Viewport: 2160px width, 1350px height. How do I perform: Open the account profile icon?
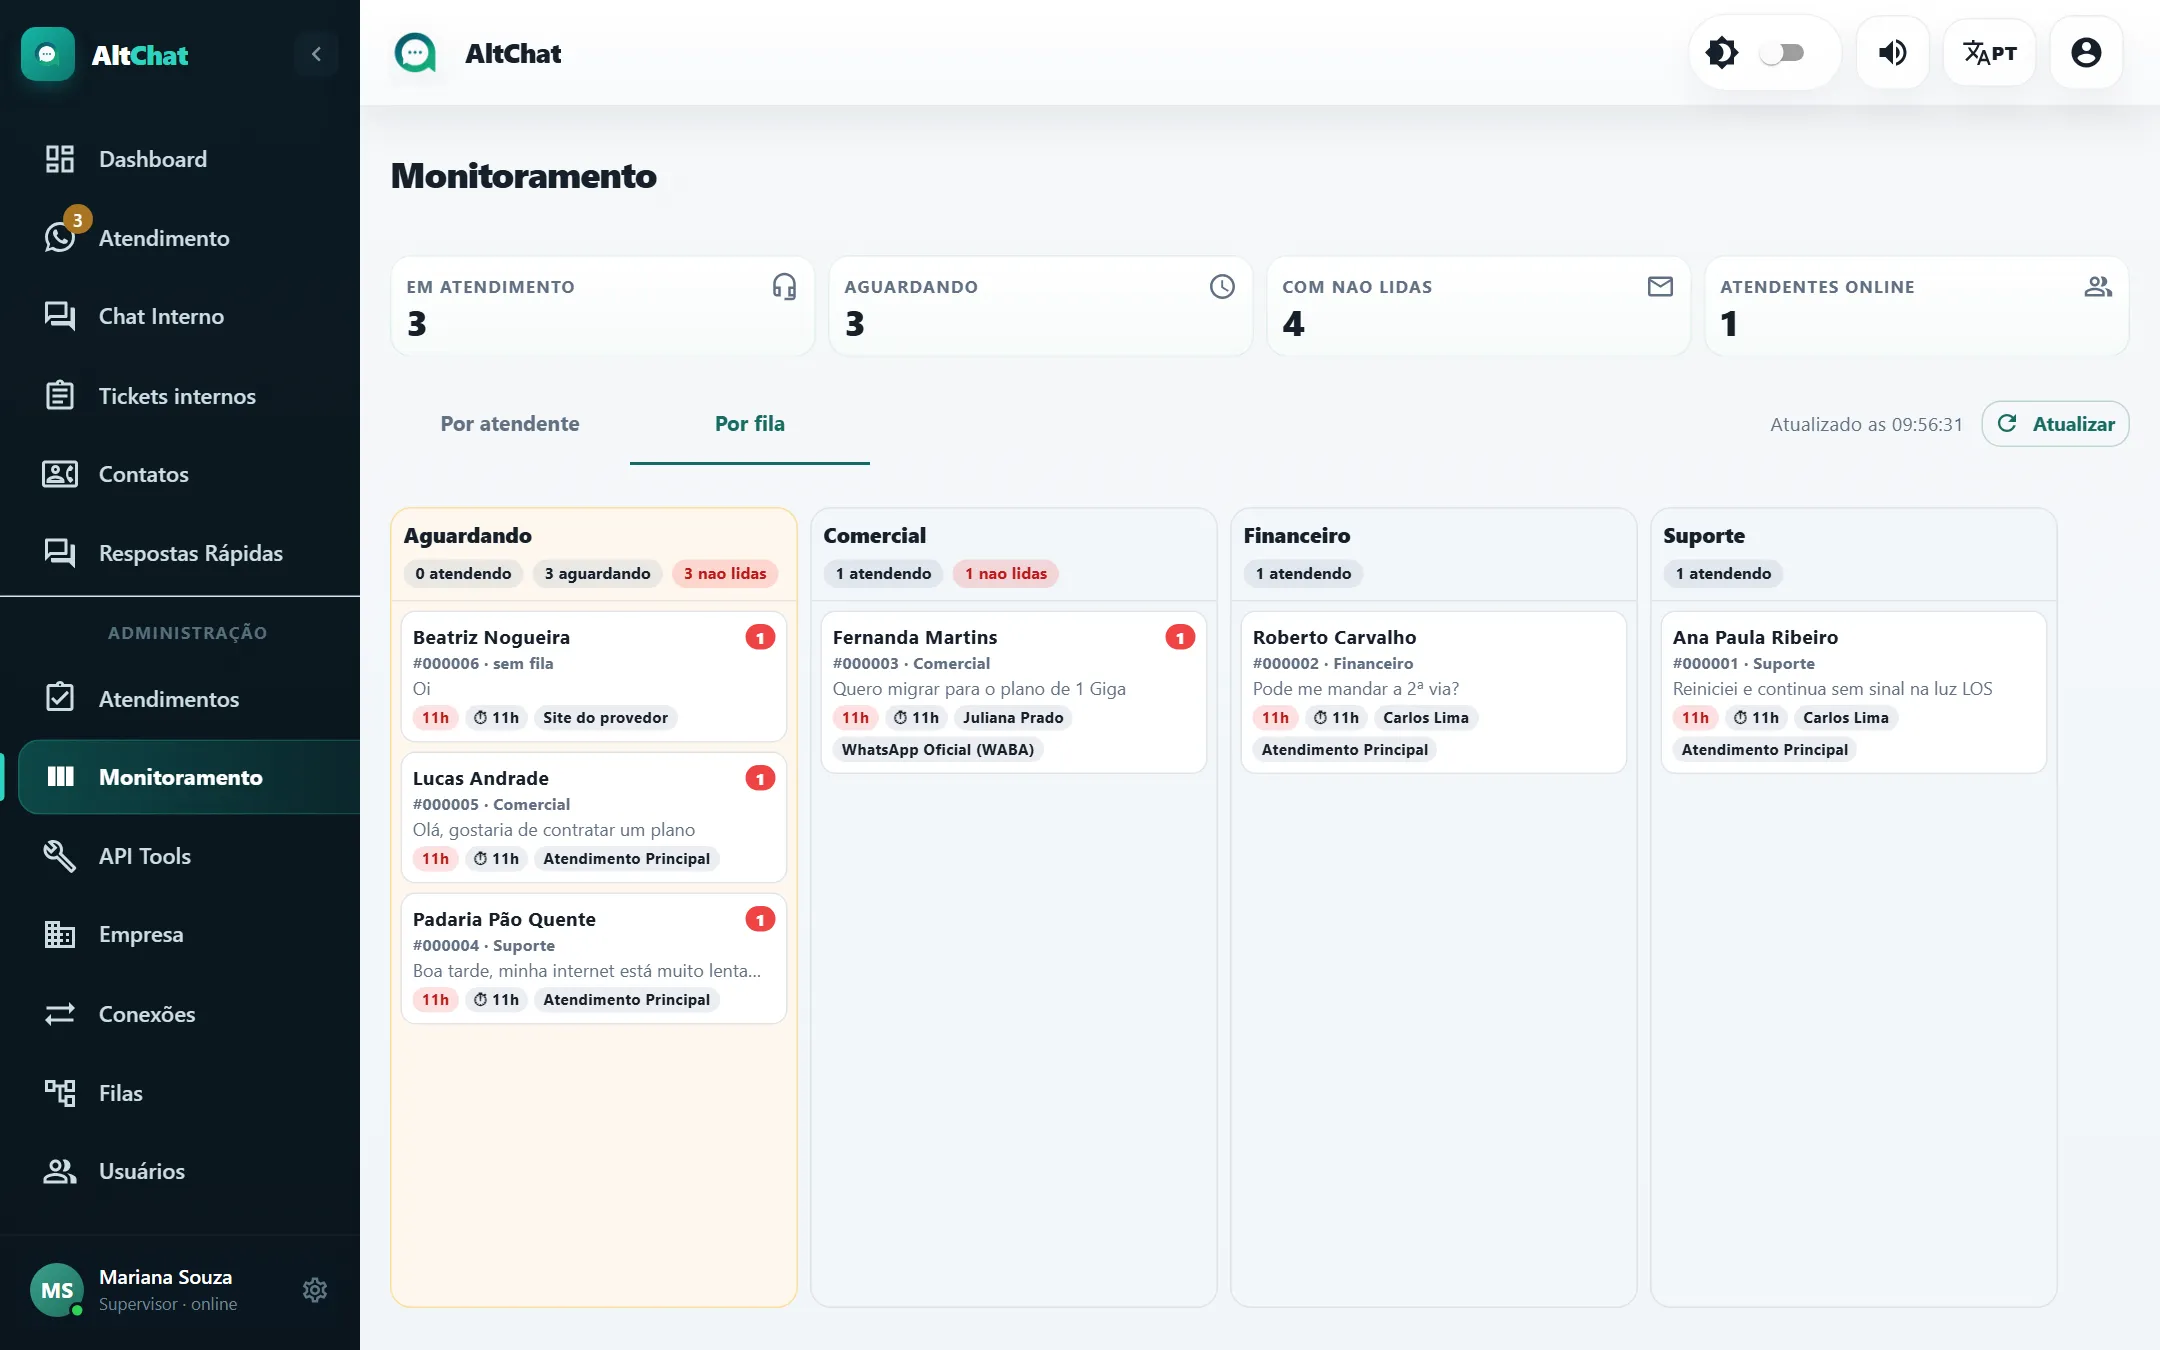click(2086, 53)
